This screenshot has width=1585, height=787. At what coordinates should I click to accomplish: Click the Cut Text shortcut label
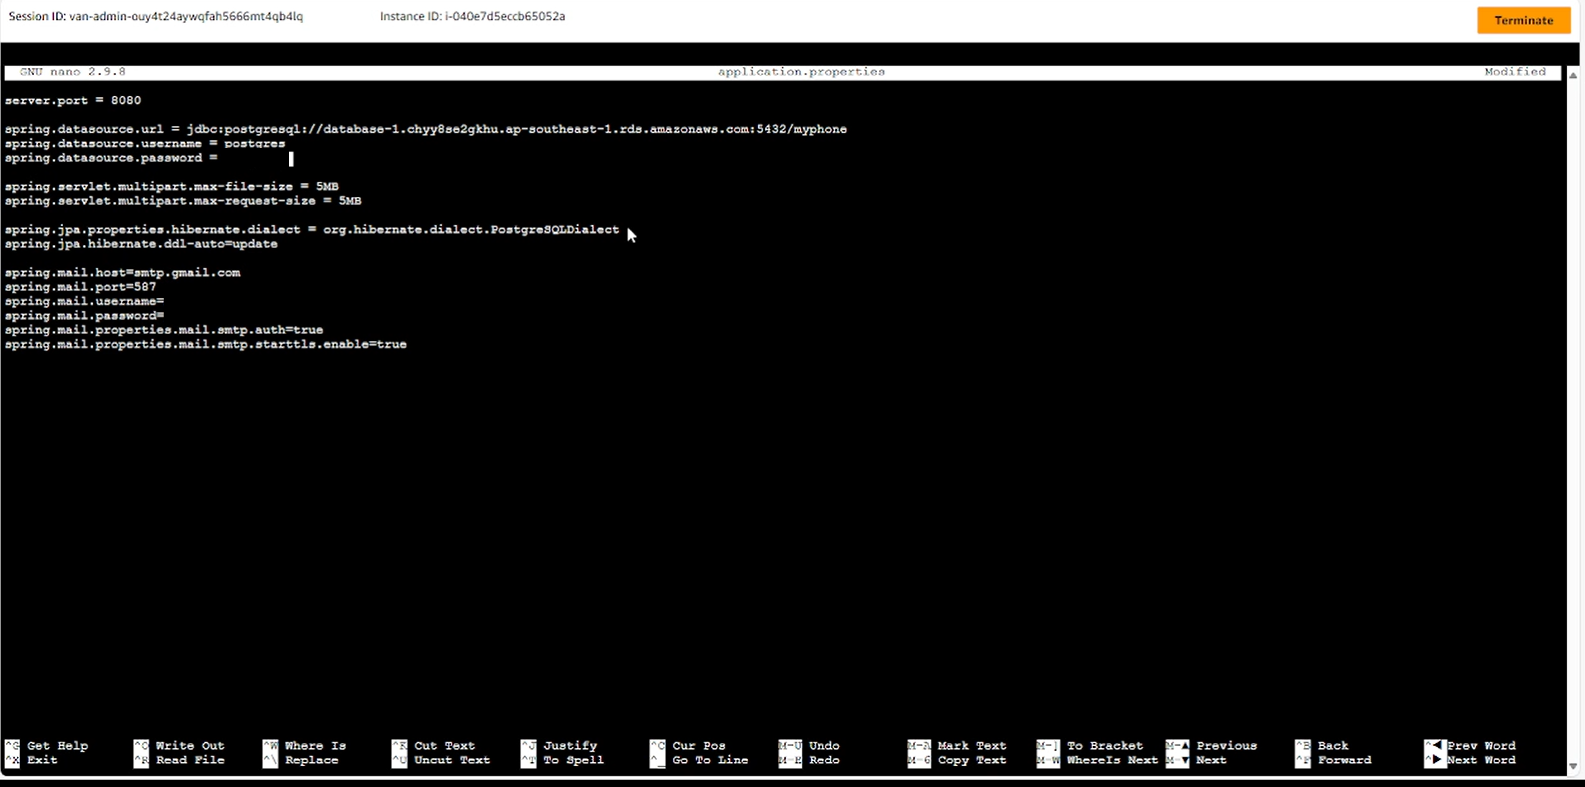(x=444, y=746)
